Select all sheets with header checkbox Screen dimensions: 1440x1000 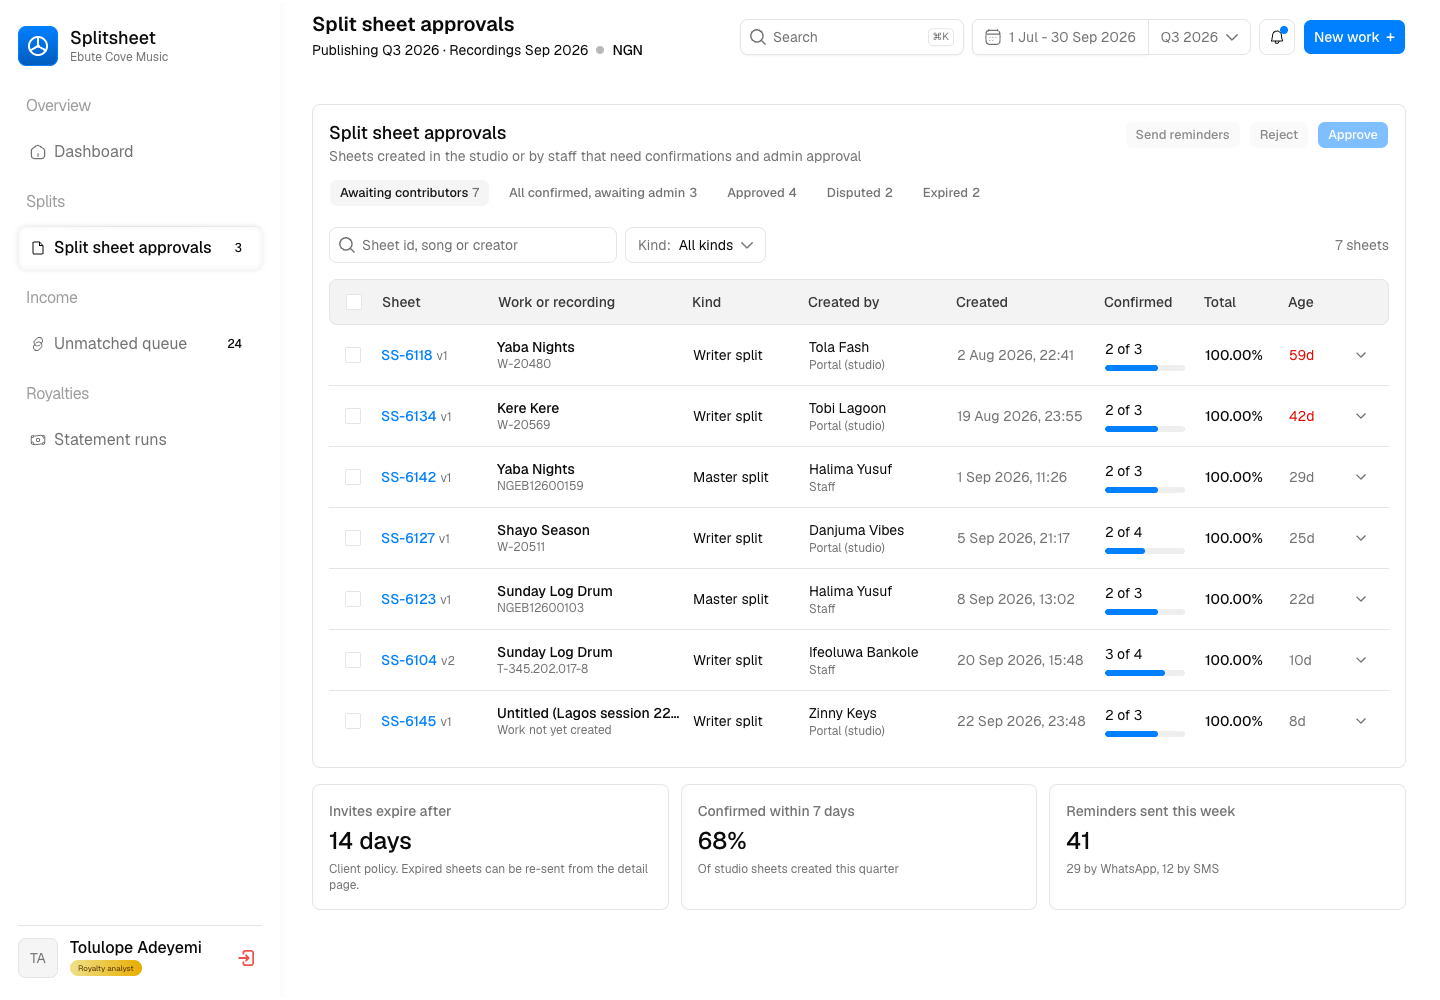coord(354,302)
